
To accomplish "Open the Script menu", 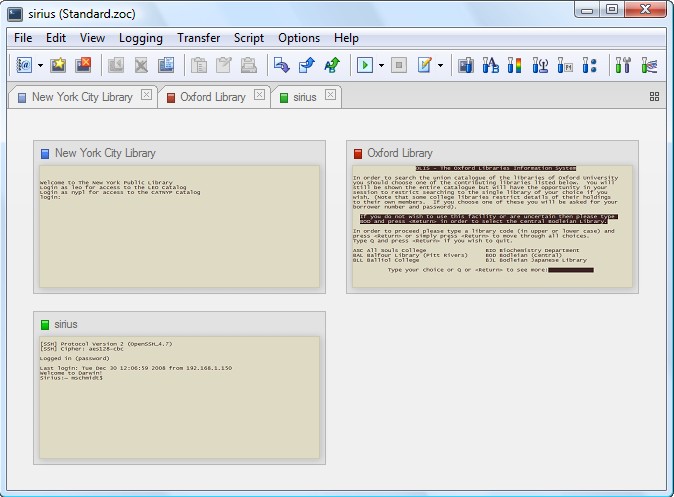I will tap(249, 38).
